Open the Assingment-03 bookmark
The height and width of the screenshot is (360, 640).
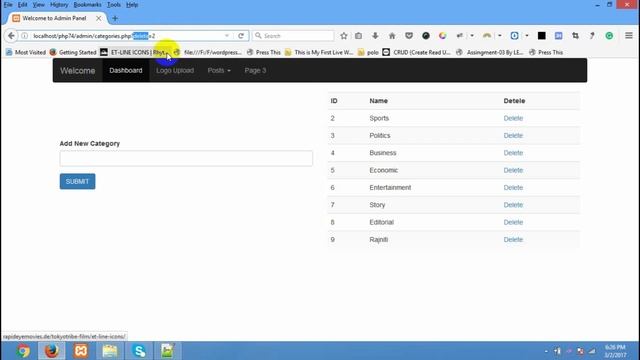coord(490,52)
